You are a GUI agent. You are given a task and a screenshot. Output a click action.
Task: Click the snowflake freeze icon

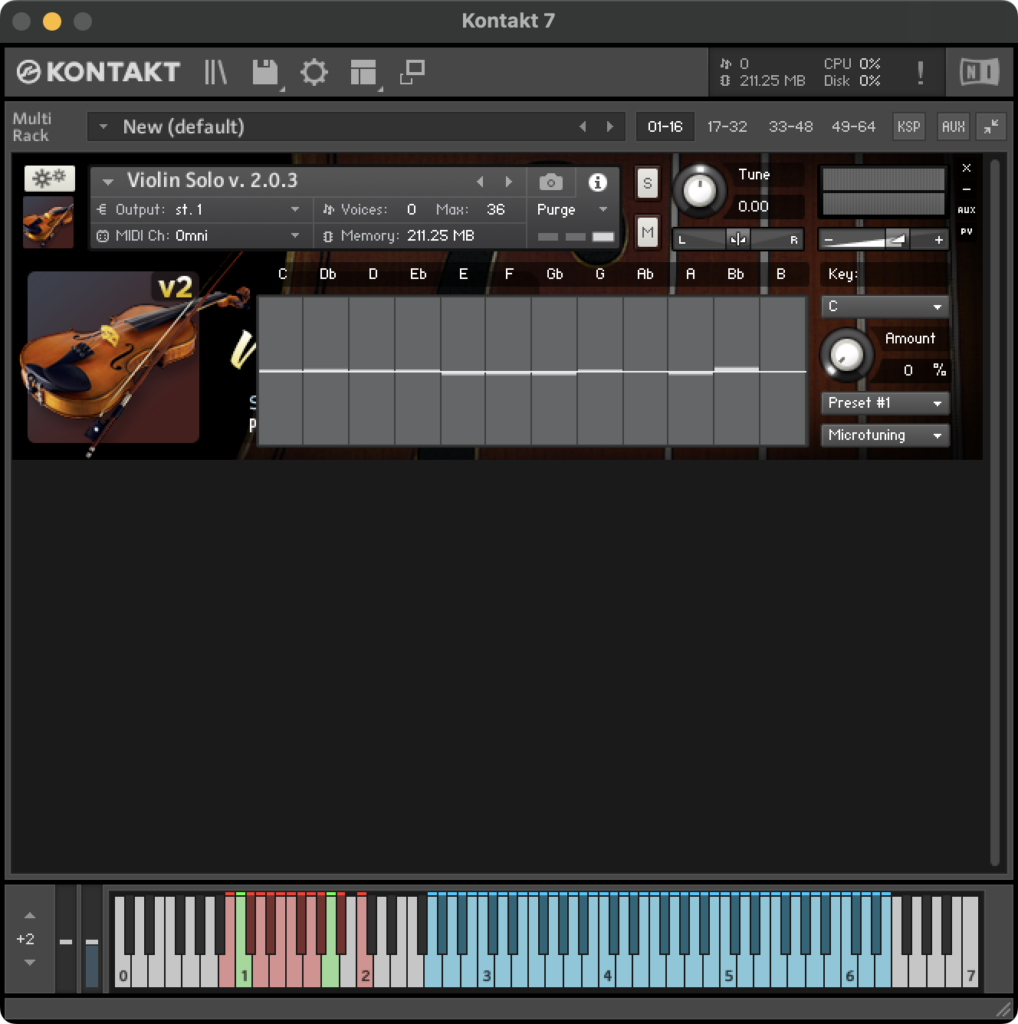click(x=50, y=178)
